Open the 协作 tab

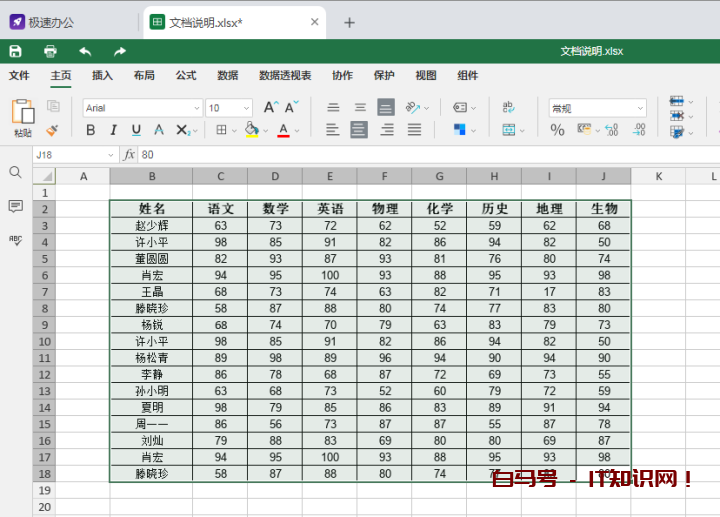tap(343, 75)
